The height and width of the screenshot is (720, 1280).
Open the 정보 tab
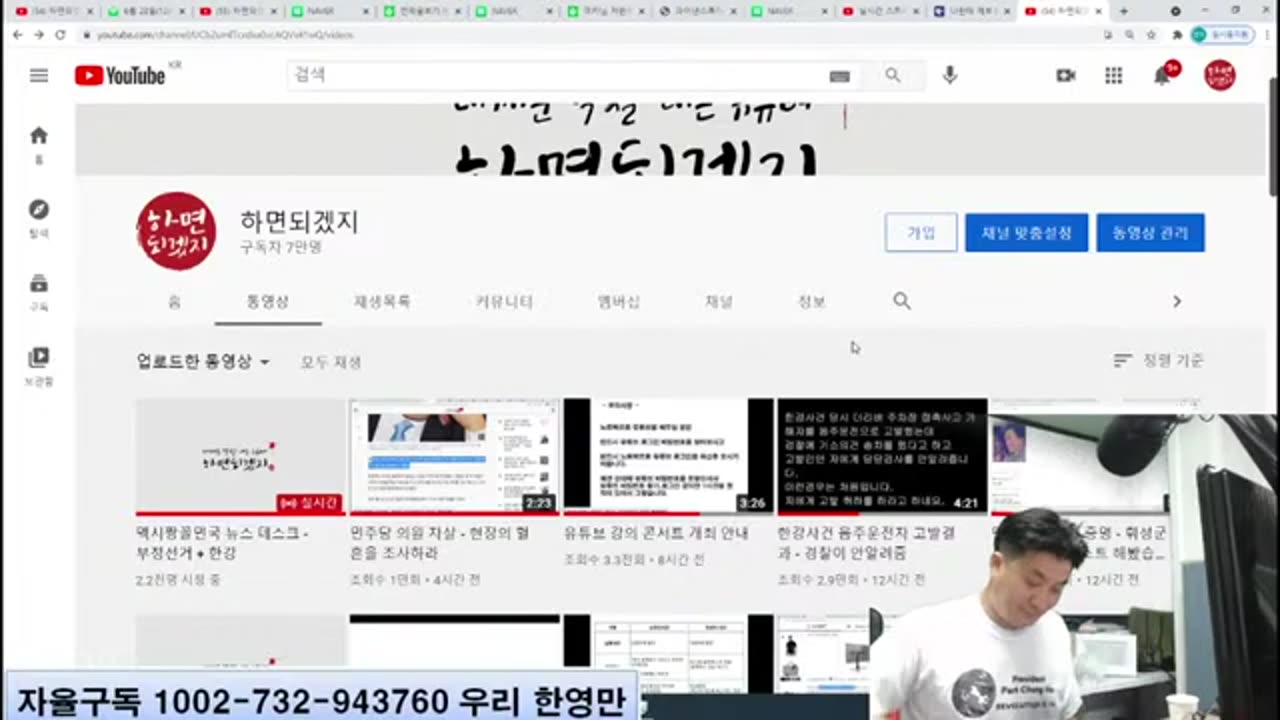pyautogui.click(x=811, y=301)
